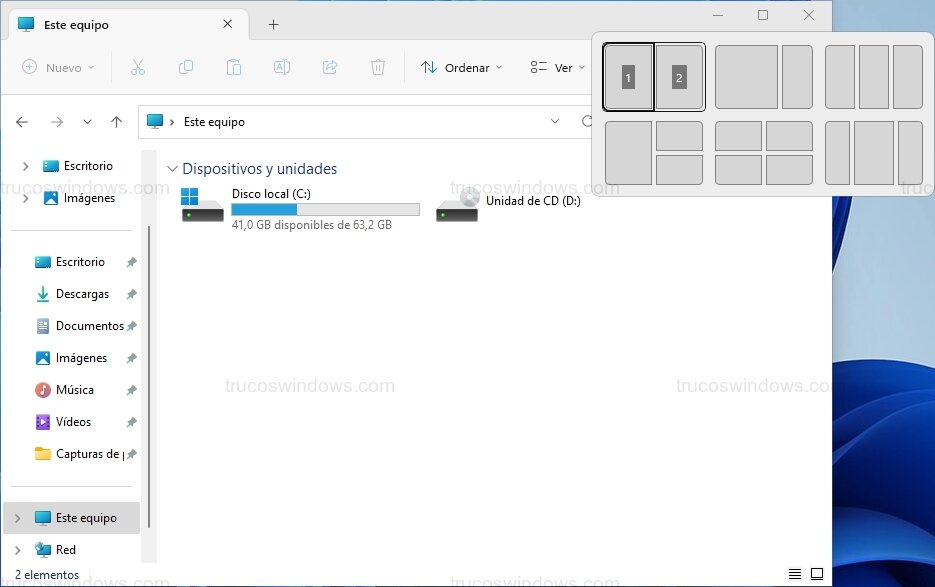Click the Paste icon on the toolbar
Screen dimensions: 935x587
(x=233, y=67)
